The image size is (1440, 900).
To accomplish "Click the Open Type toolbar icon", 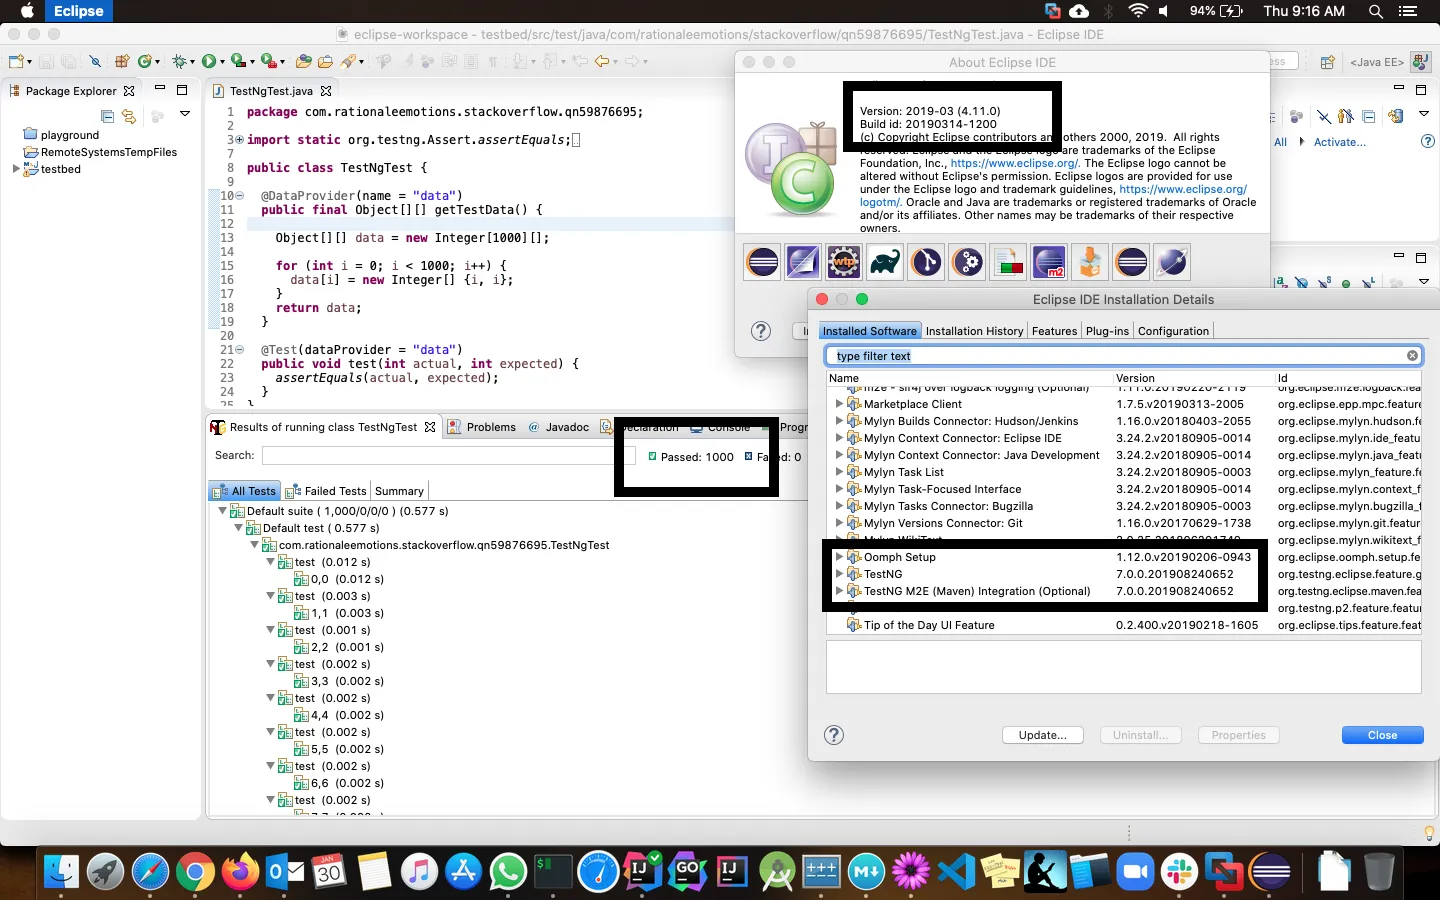I will click(304, 61).
